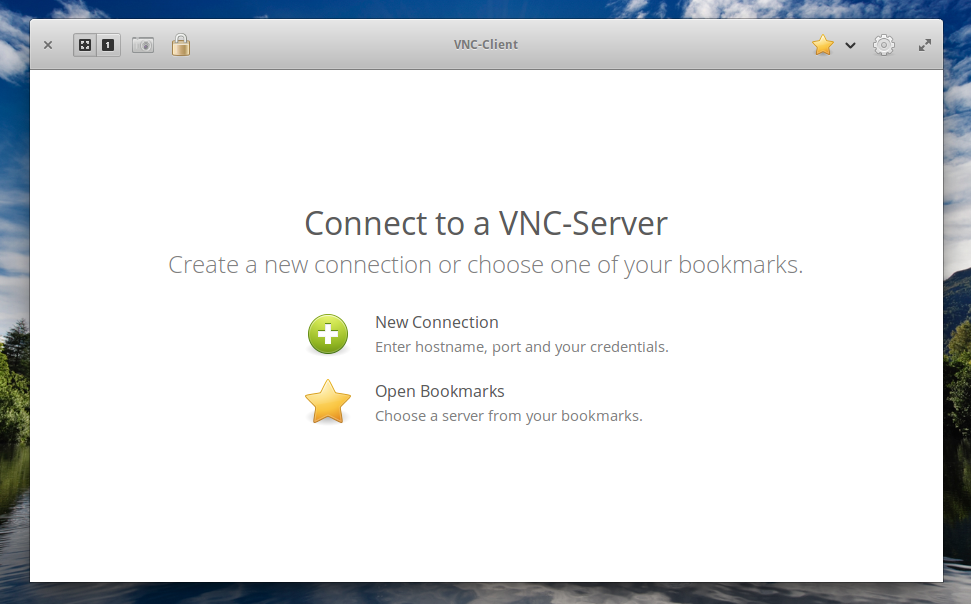Click 'Enter hostname, port and your credentials' text
The width and height of the screenshot is (971, 604).
[x=521, y=347]
